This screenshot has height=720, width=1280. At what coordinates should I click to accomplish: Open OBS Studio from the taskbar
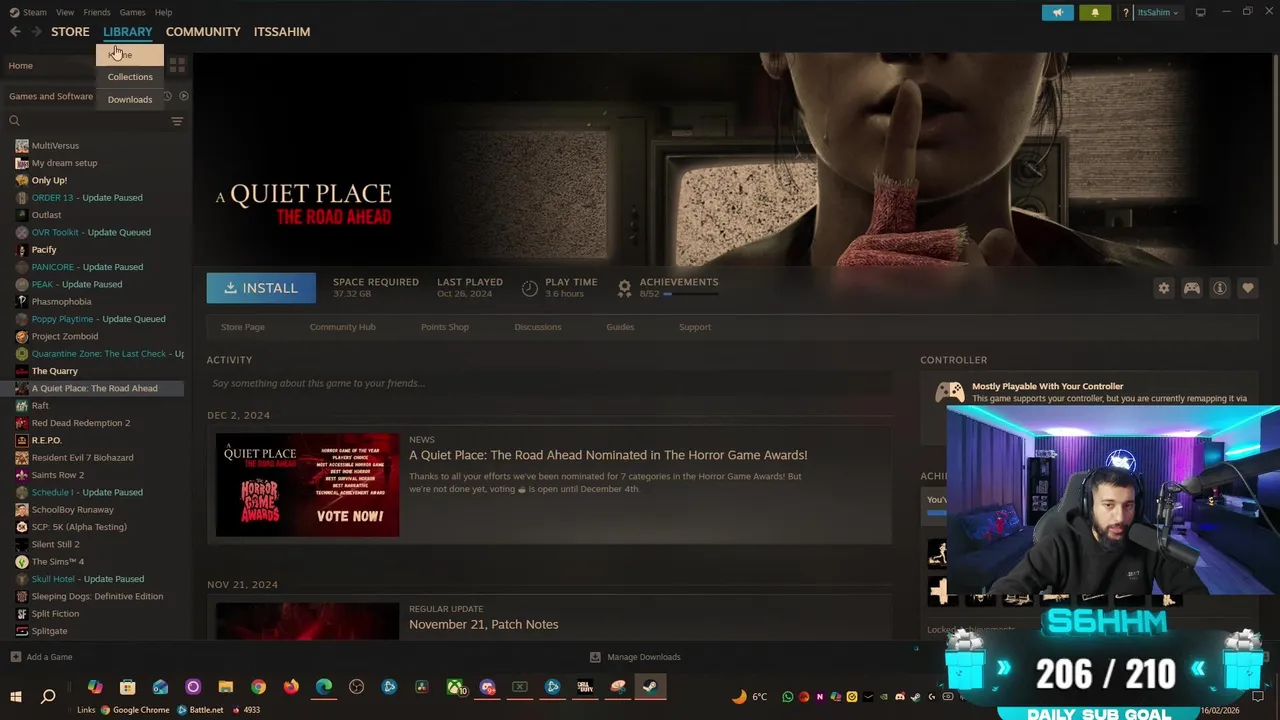tap(356, 687)
